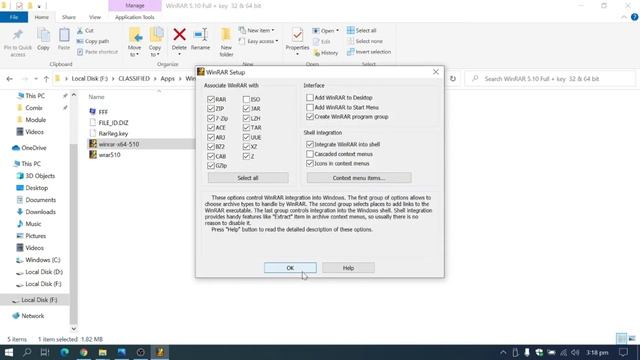This screenshot has width=640, height=360.
Task: Enable Cascaded context menus
Action: [310, 154]
